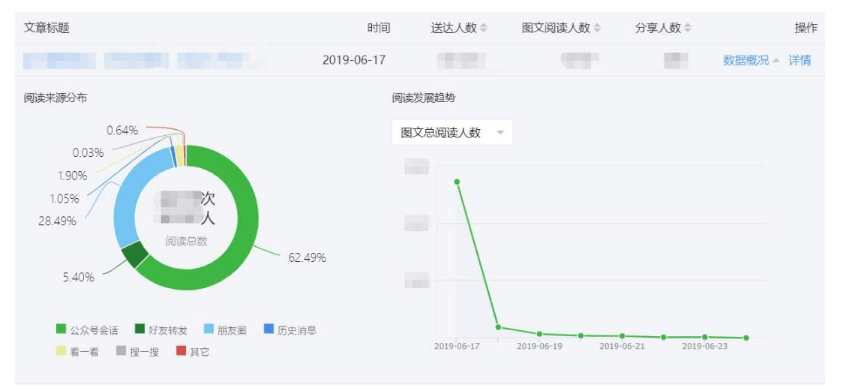Click the 2019-06-19 data point on chart
842x390 pixels.
[x=540, y=334]
